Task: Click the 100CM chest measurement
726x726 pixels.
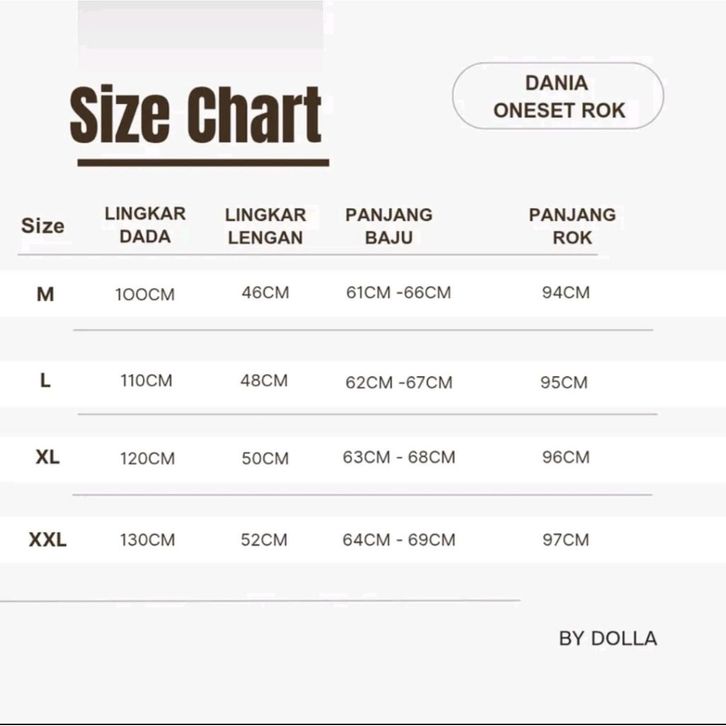Action: tap(145, 295)
